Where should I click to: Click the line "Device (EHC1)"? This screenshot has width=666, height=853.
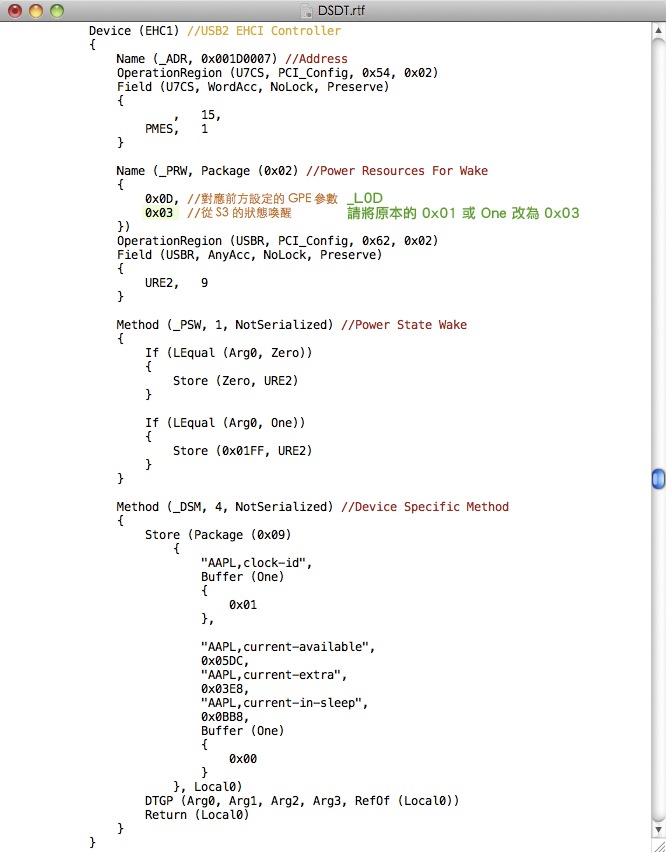point(134,30)
